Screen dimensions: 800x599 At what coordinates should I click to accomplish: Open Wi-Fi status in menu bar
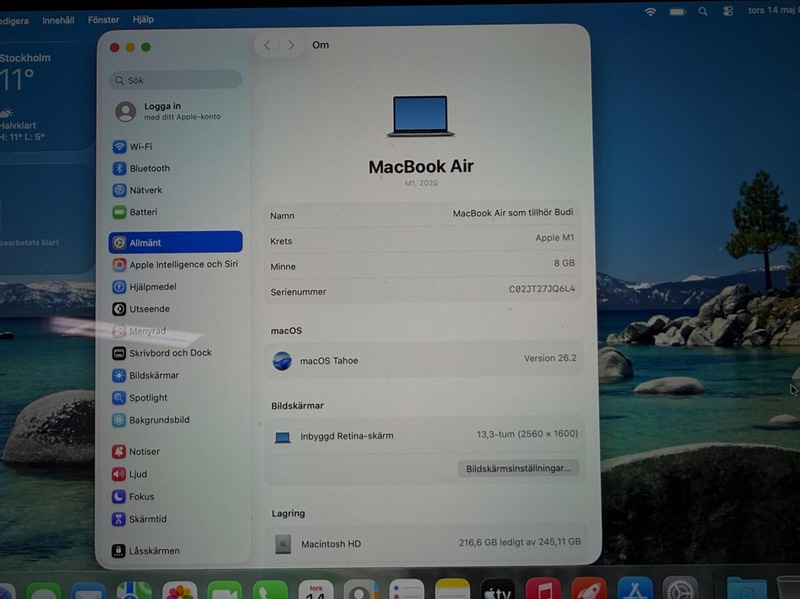(x=650, y=12)
